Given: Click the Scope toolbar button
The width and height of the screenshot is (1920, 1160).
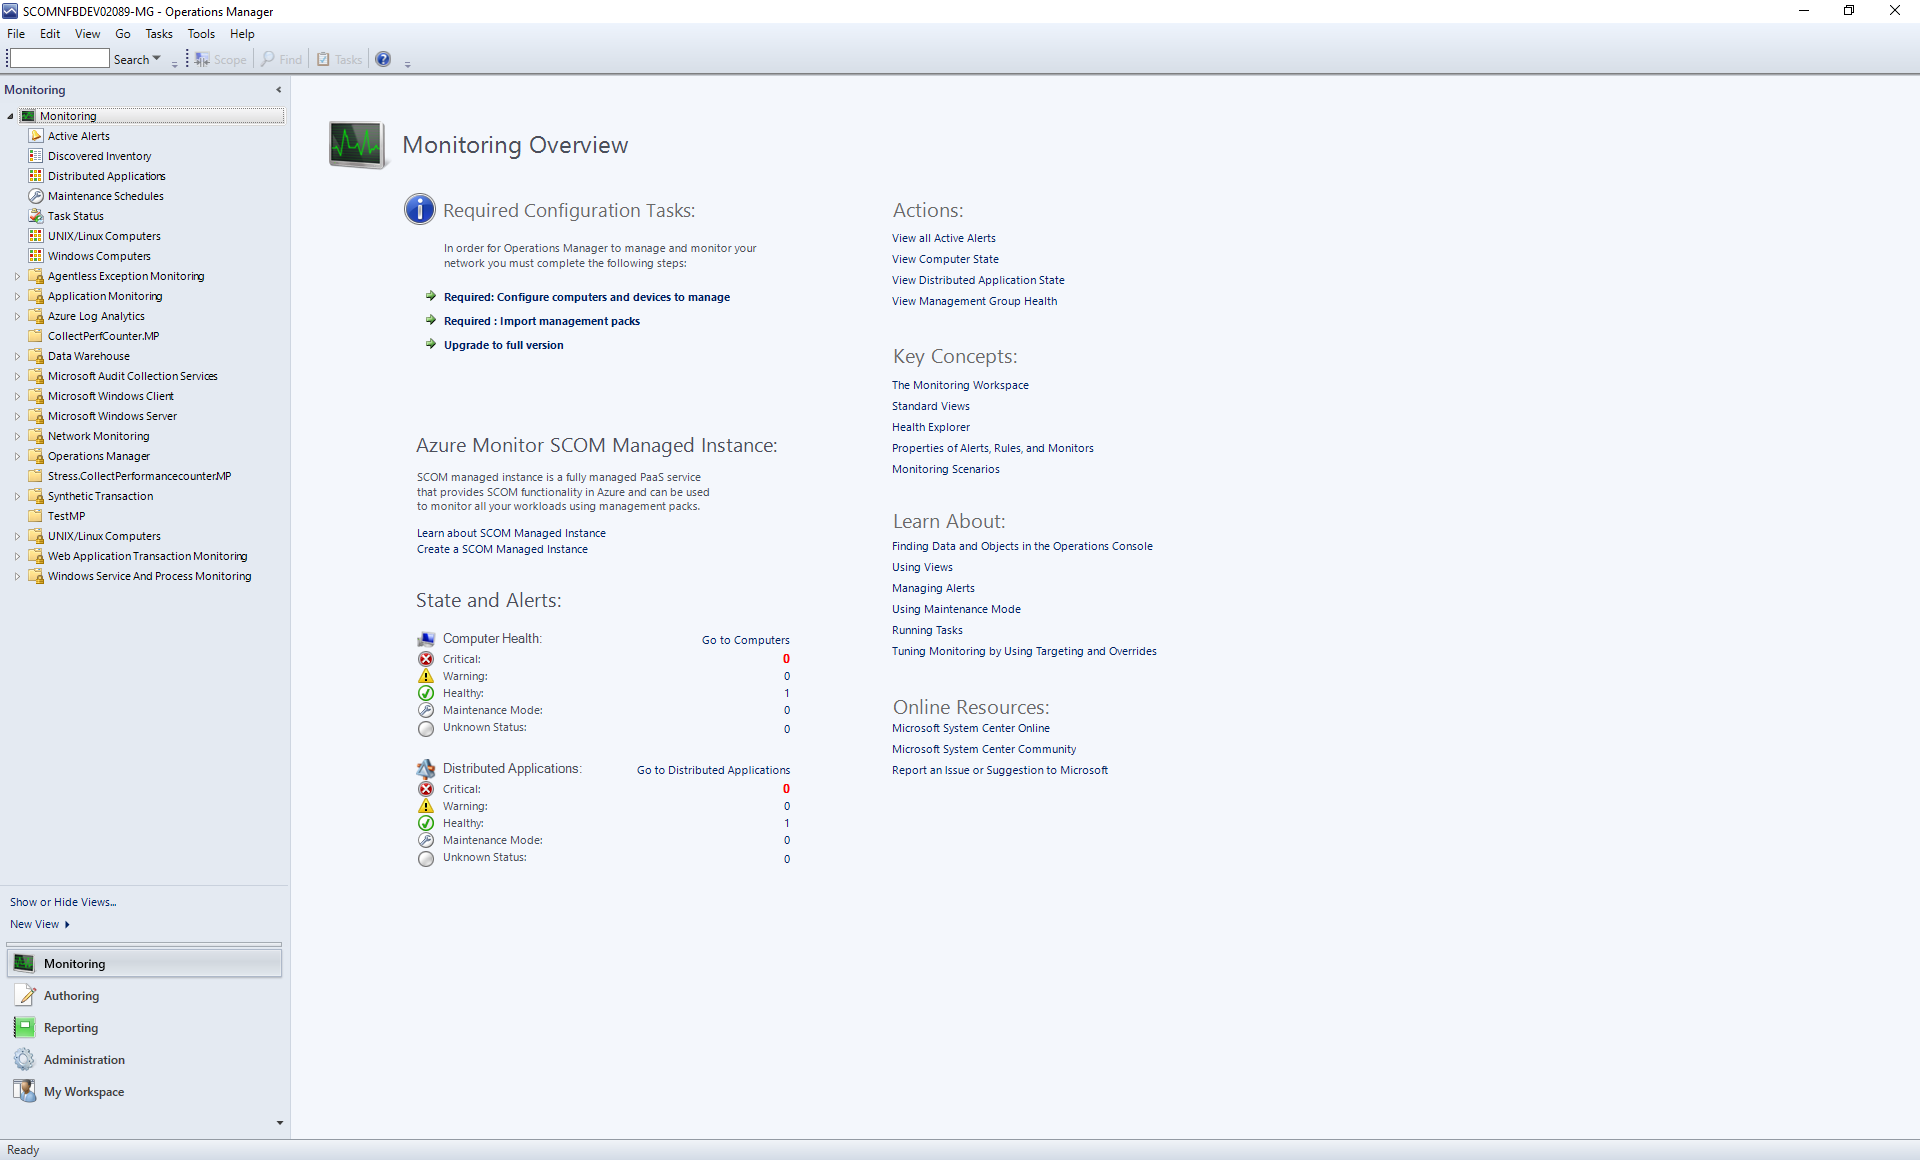Looking at the screenshot, I should point(221,58).
